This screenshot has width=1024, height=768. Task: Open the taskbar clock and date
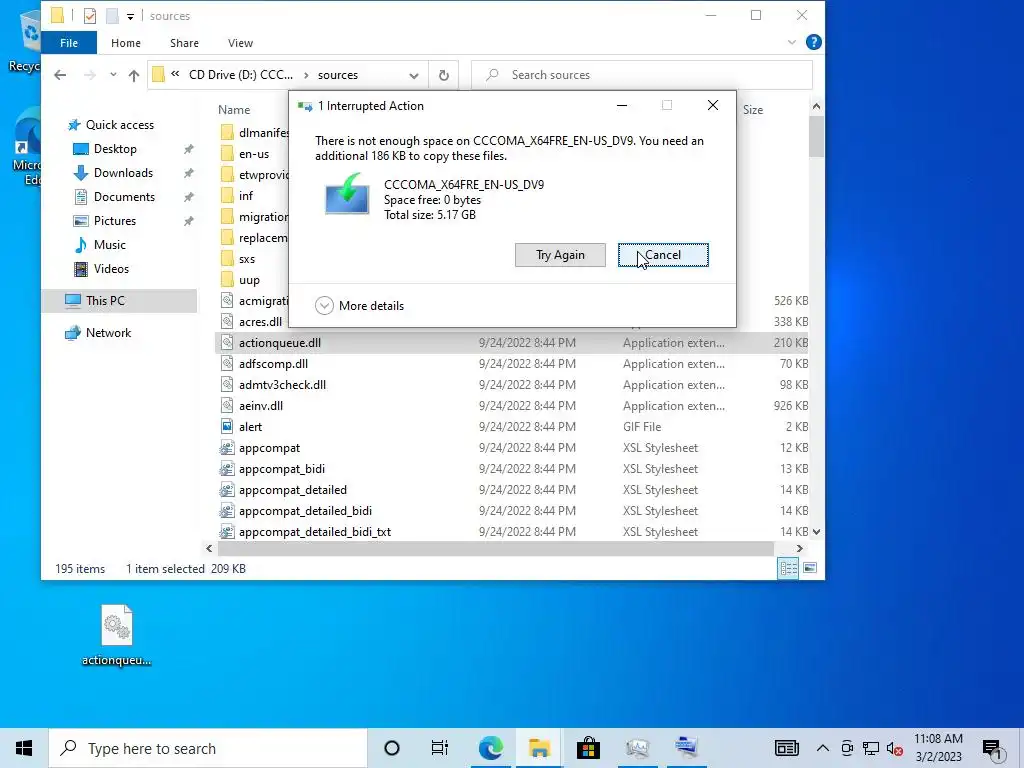click(x=938, y=748)
